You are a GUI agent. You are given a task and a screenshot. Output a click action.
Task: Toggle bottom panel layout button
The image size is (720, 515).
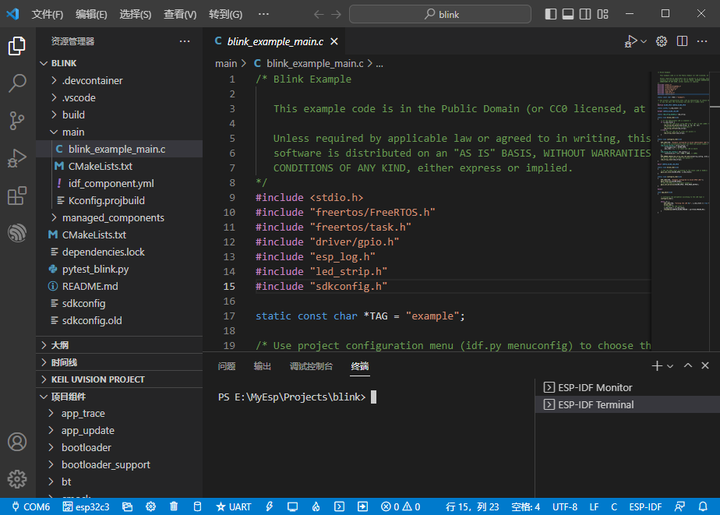[568, 14]
